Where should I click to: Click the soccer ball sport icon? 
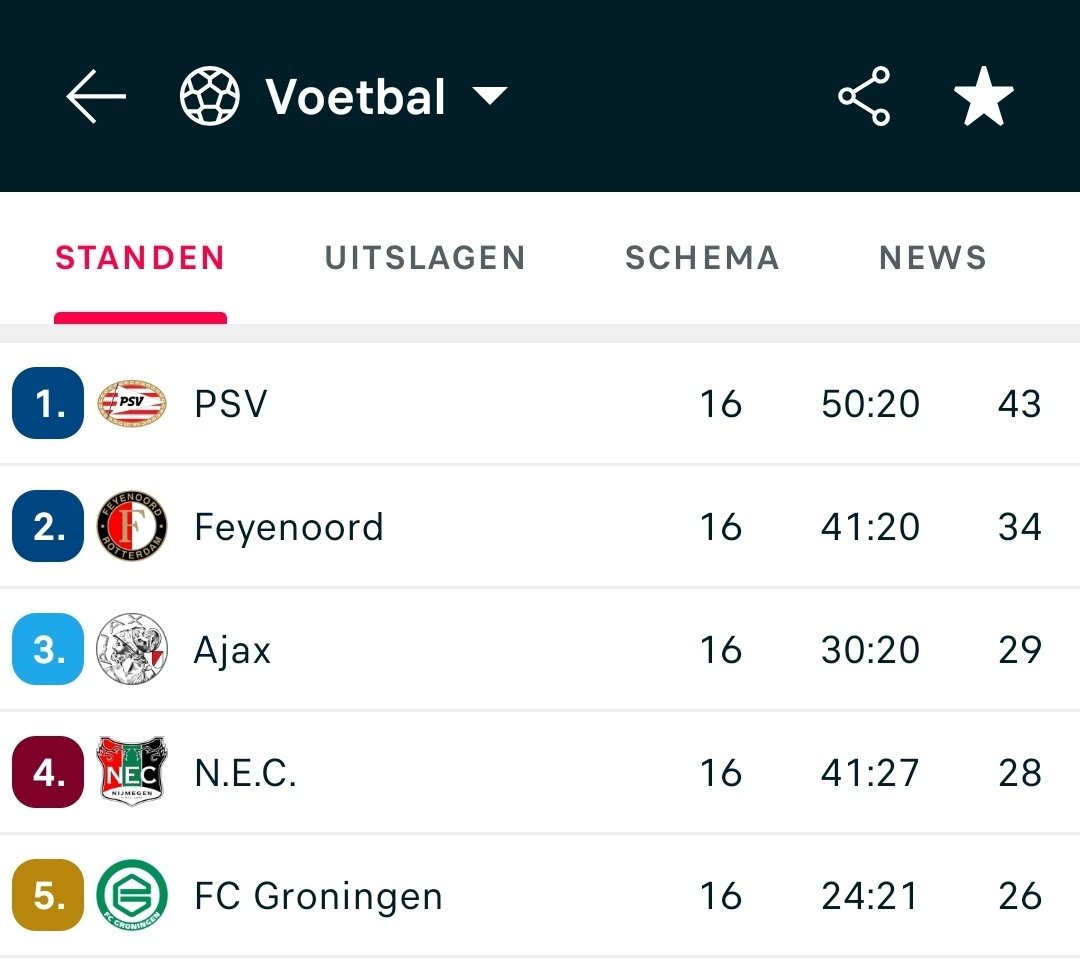tap(209, 96)
